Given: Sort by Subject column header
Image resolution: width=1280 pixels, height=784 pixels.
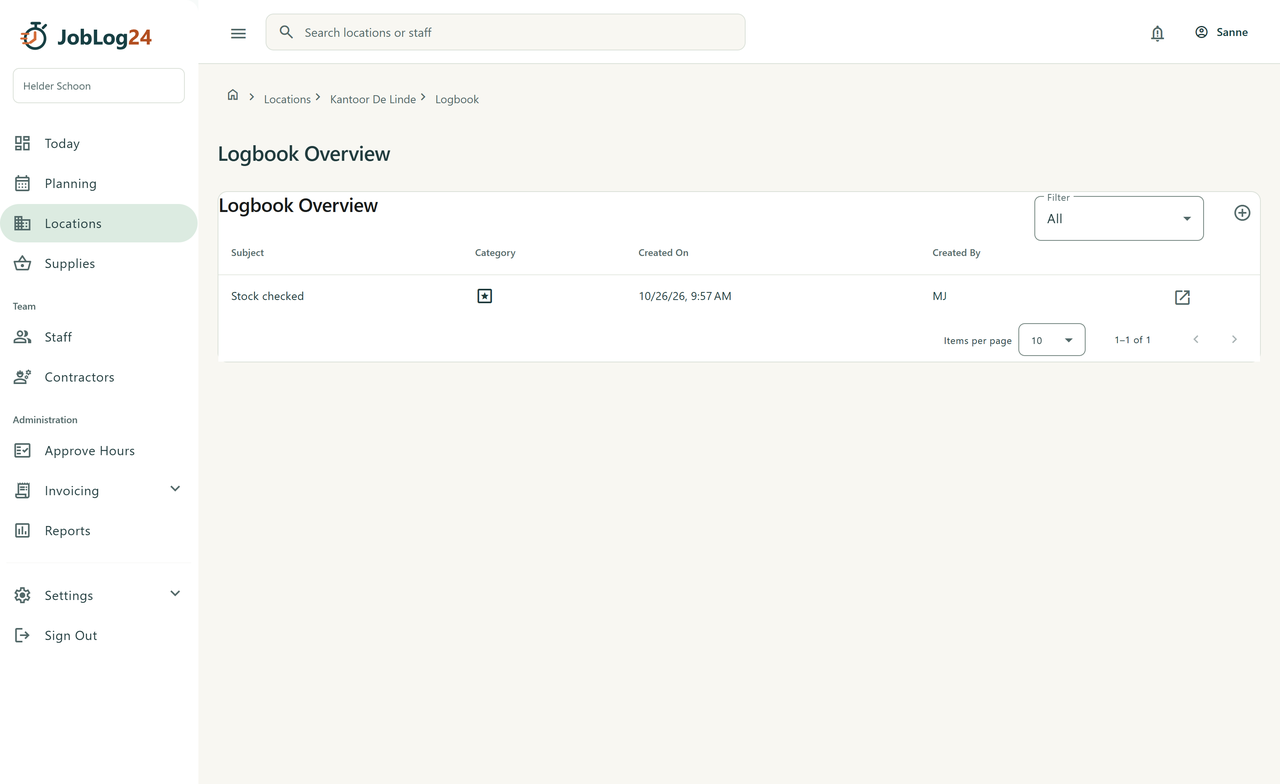Looking at the screenshot, I should [x=247, y=253].
